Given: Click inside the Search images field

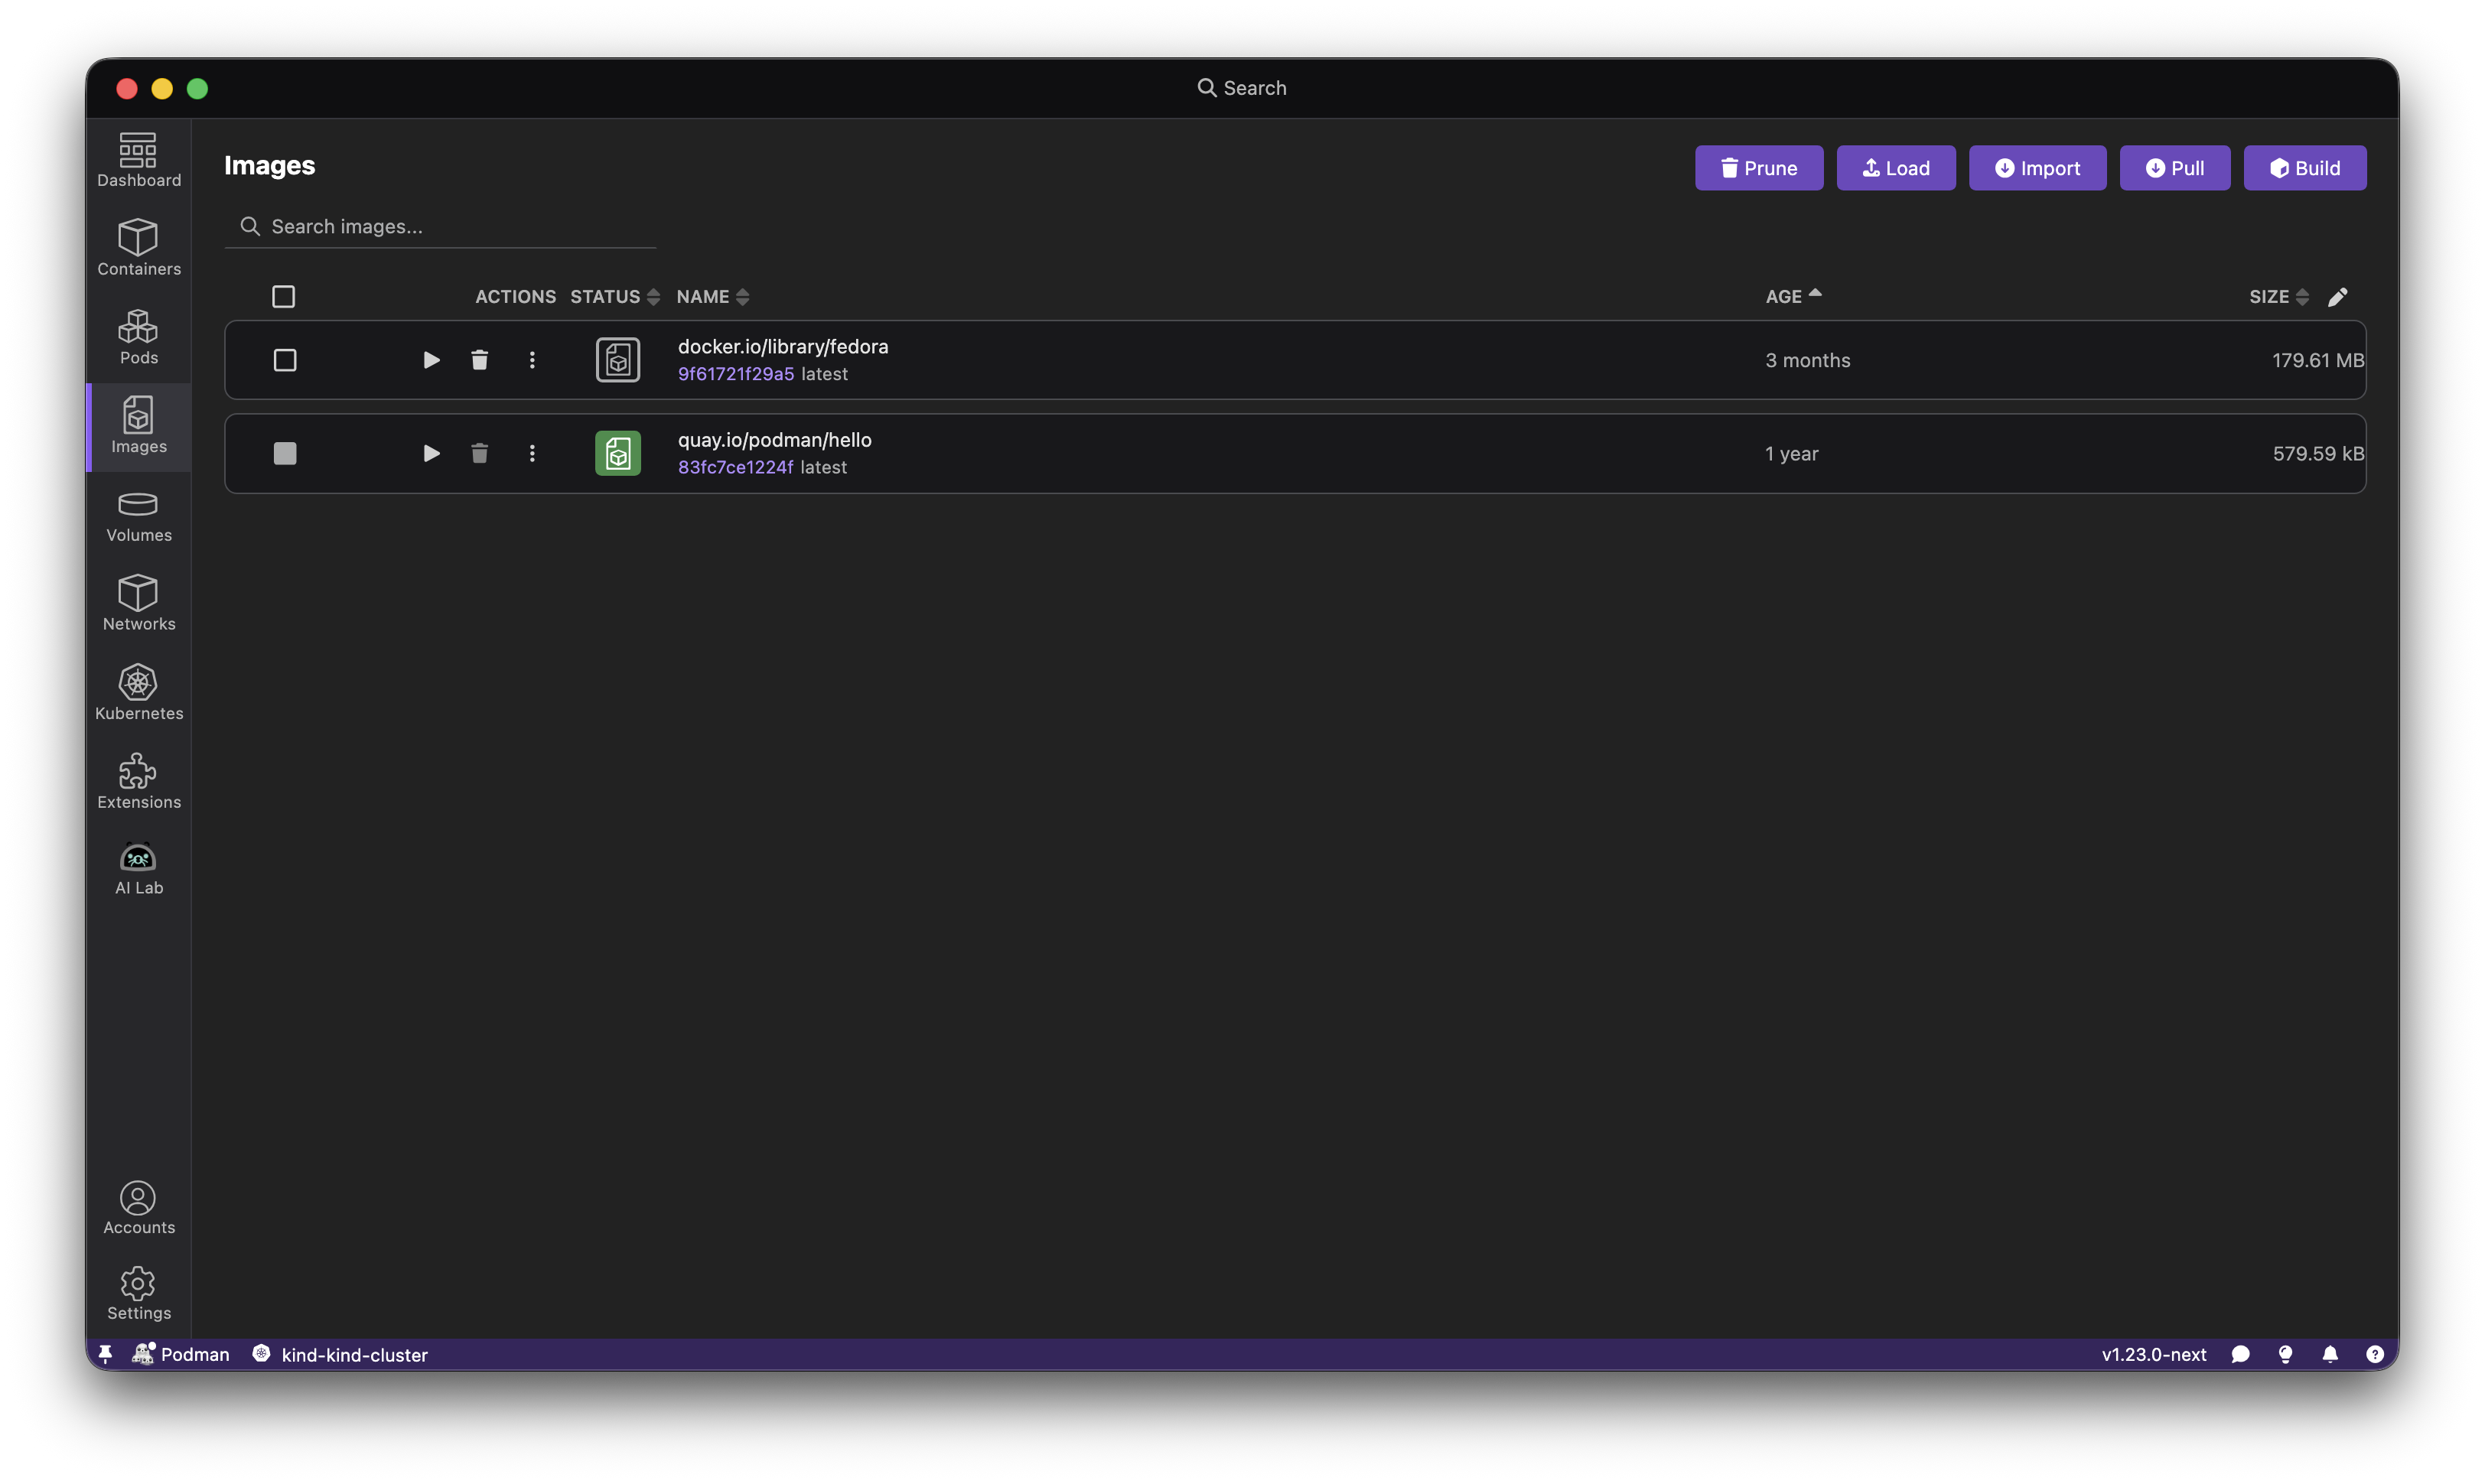Looking at the screenshot, I should (x=440, y=226).
